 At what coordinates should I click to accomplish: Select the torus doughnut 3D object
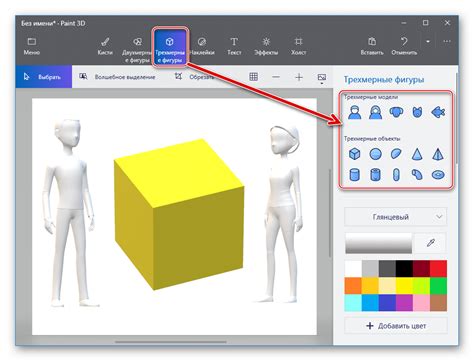(x=438, y=175)
